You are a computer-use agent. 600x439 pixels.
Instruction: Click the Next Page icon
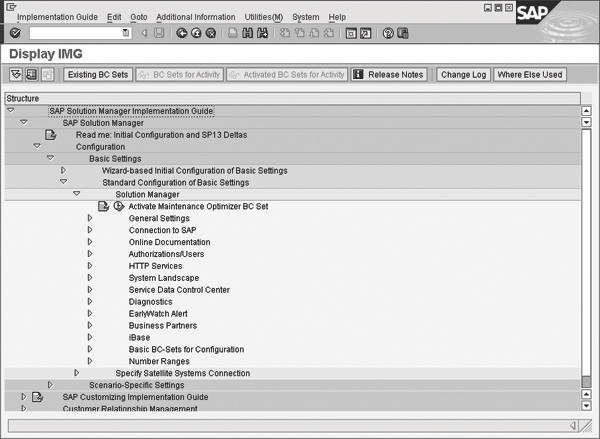pos(314,33)
